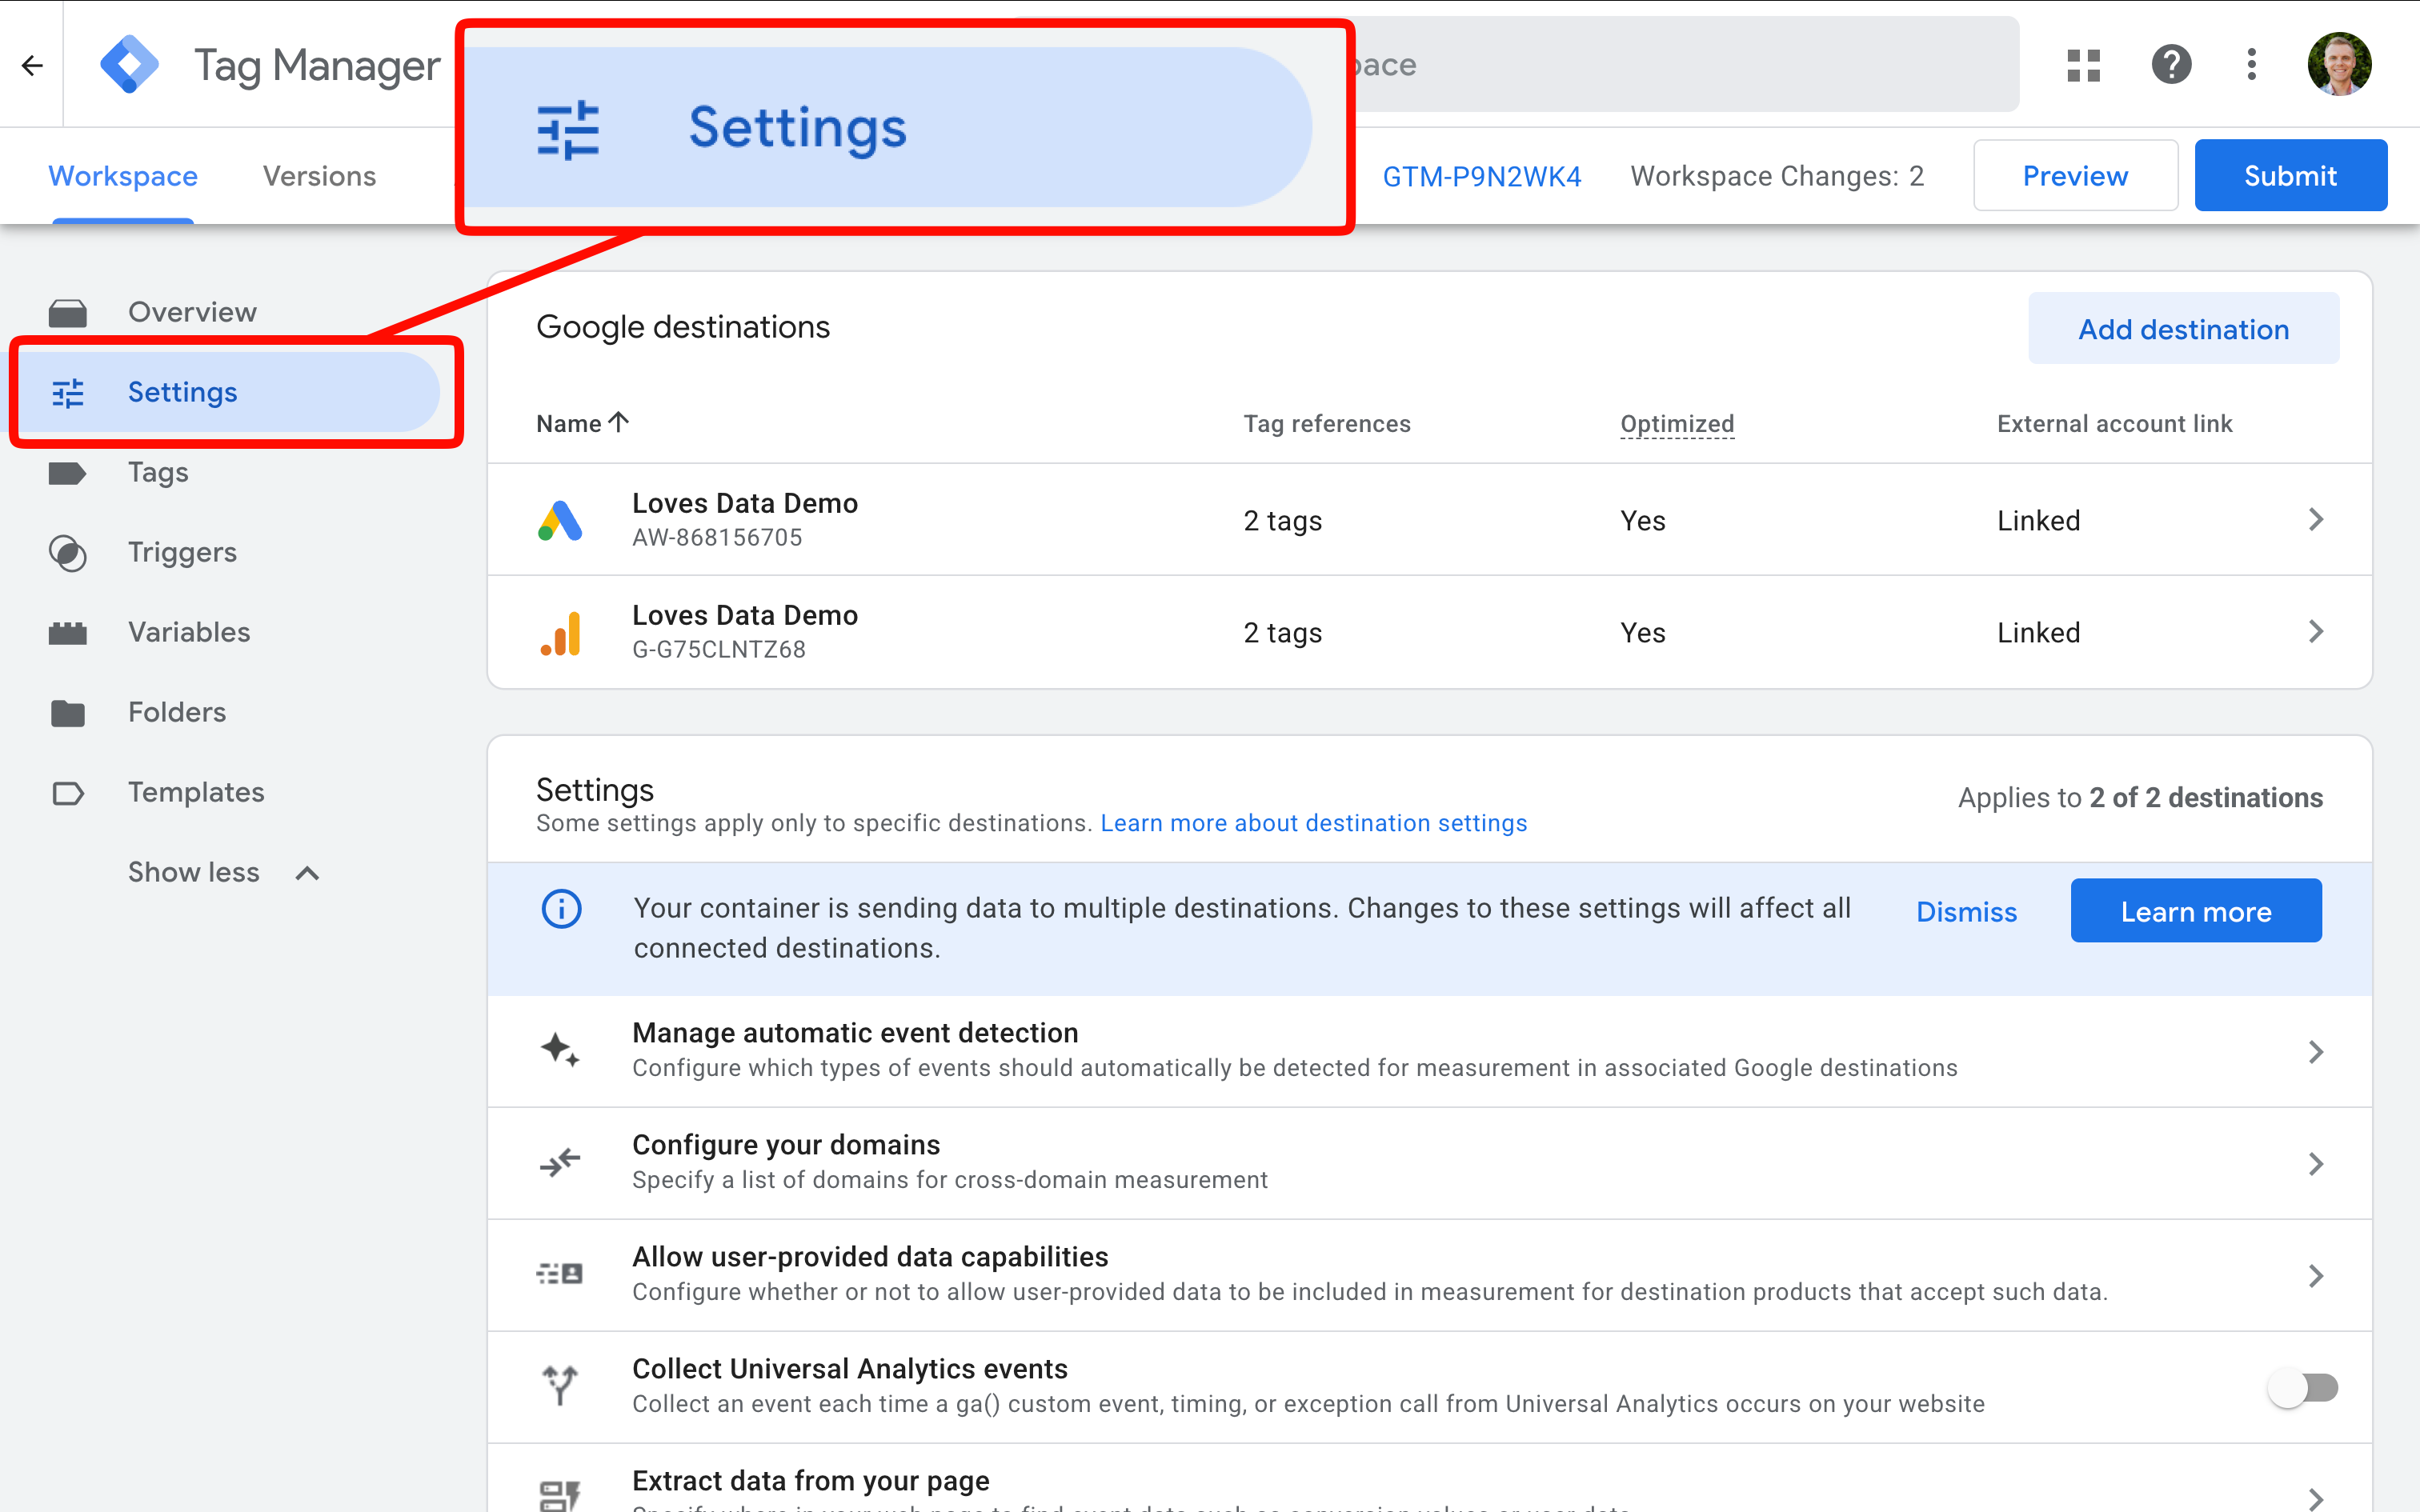Image resolution: width=2420 pixels, height=1512 pixels.
Task: Select the Templates sidebar icon
Action: tap(68, 793)
